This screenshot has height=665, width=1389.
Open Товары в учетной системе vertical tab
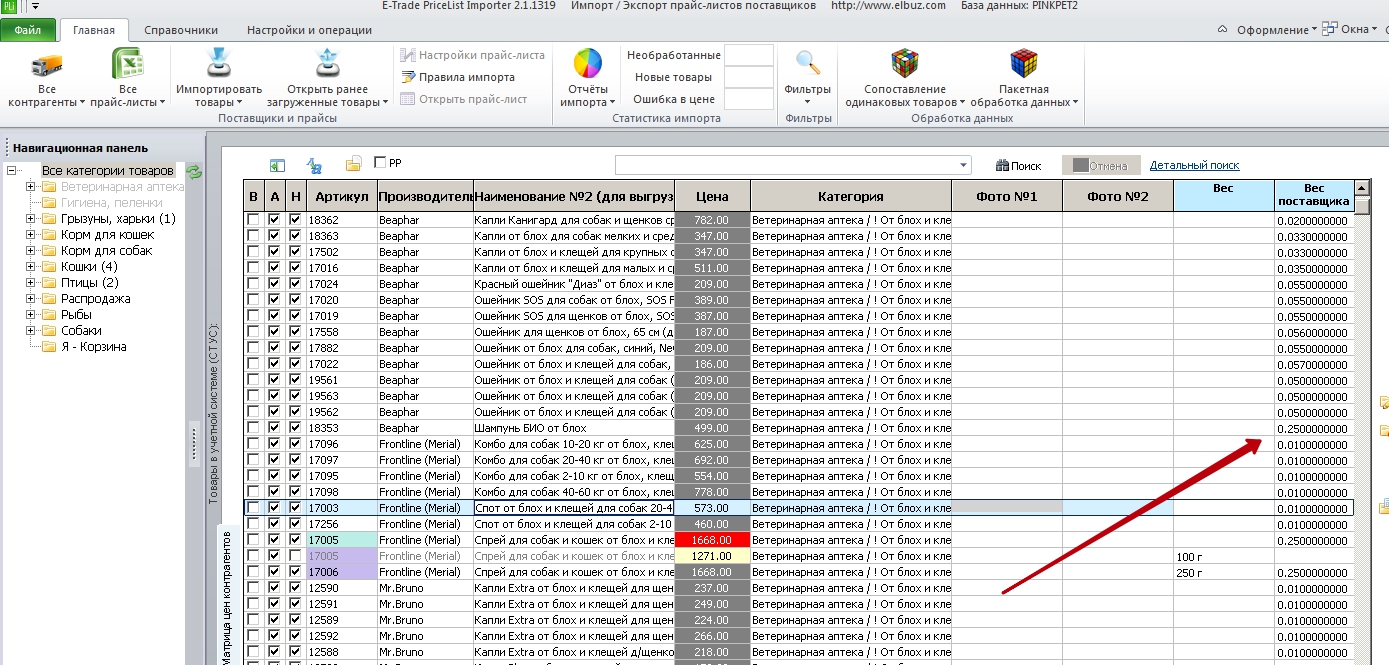212,412
